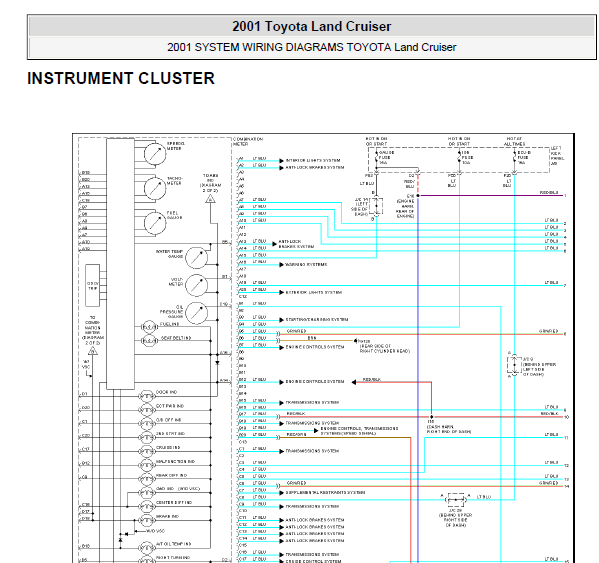The height and width of the screenshot is (563, 599).
Task: Select the A/T OIL TEMP IND lamp symbol
Action: pyautogui.click(x=146, y=548)
